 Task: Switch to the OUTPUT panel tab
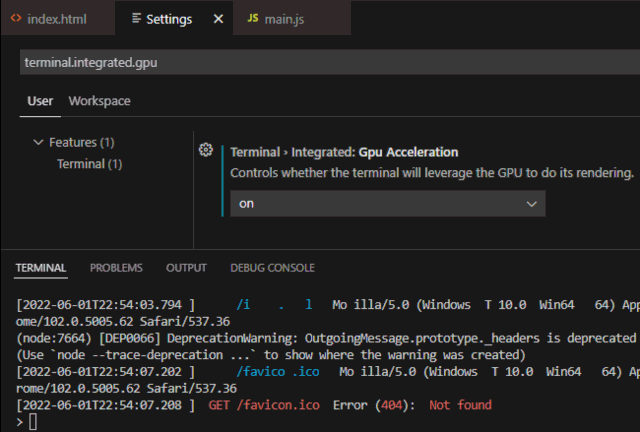coord(186,268)
